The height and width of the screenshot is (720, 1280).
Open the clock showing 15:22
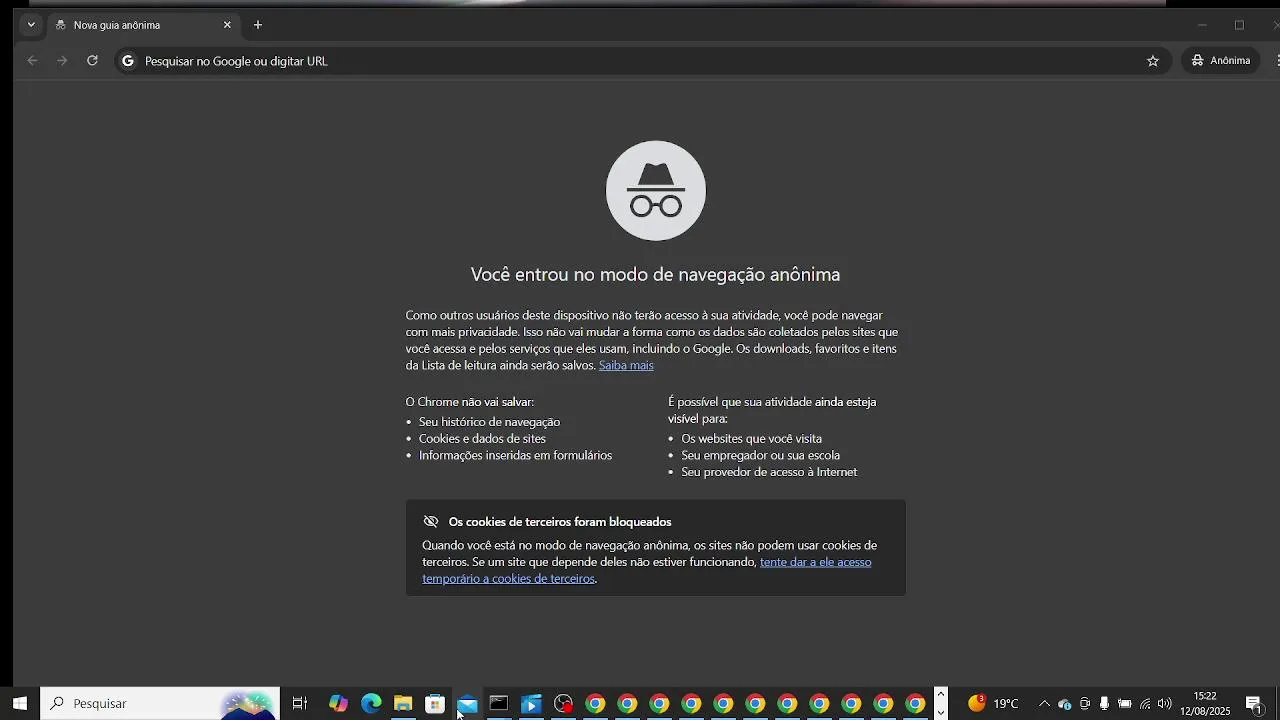click(1205, 704)
